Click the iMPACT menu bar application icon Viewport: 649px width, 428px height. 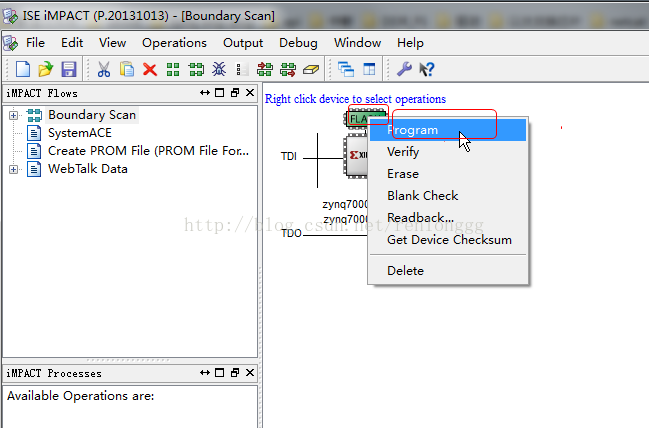pos(11,43)
